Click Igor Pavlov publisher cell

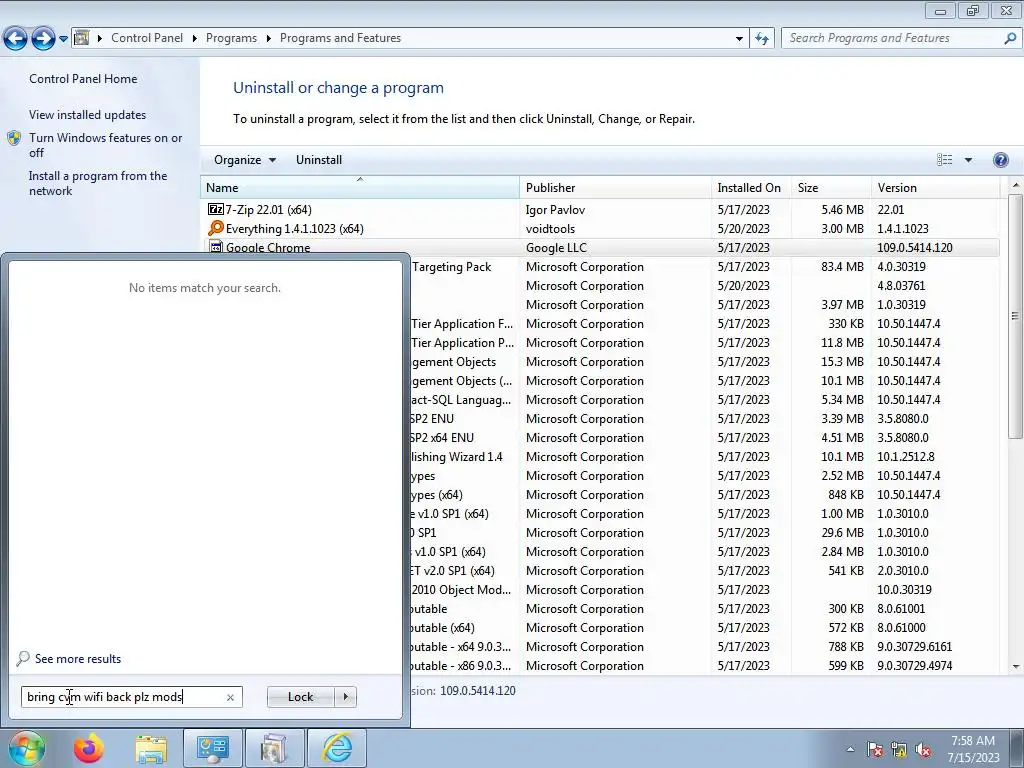point(555,210)
